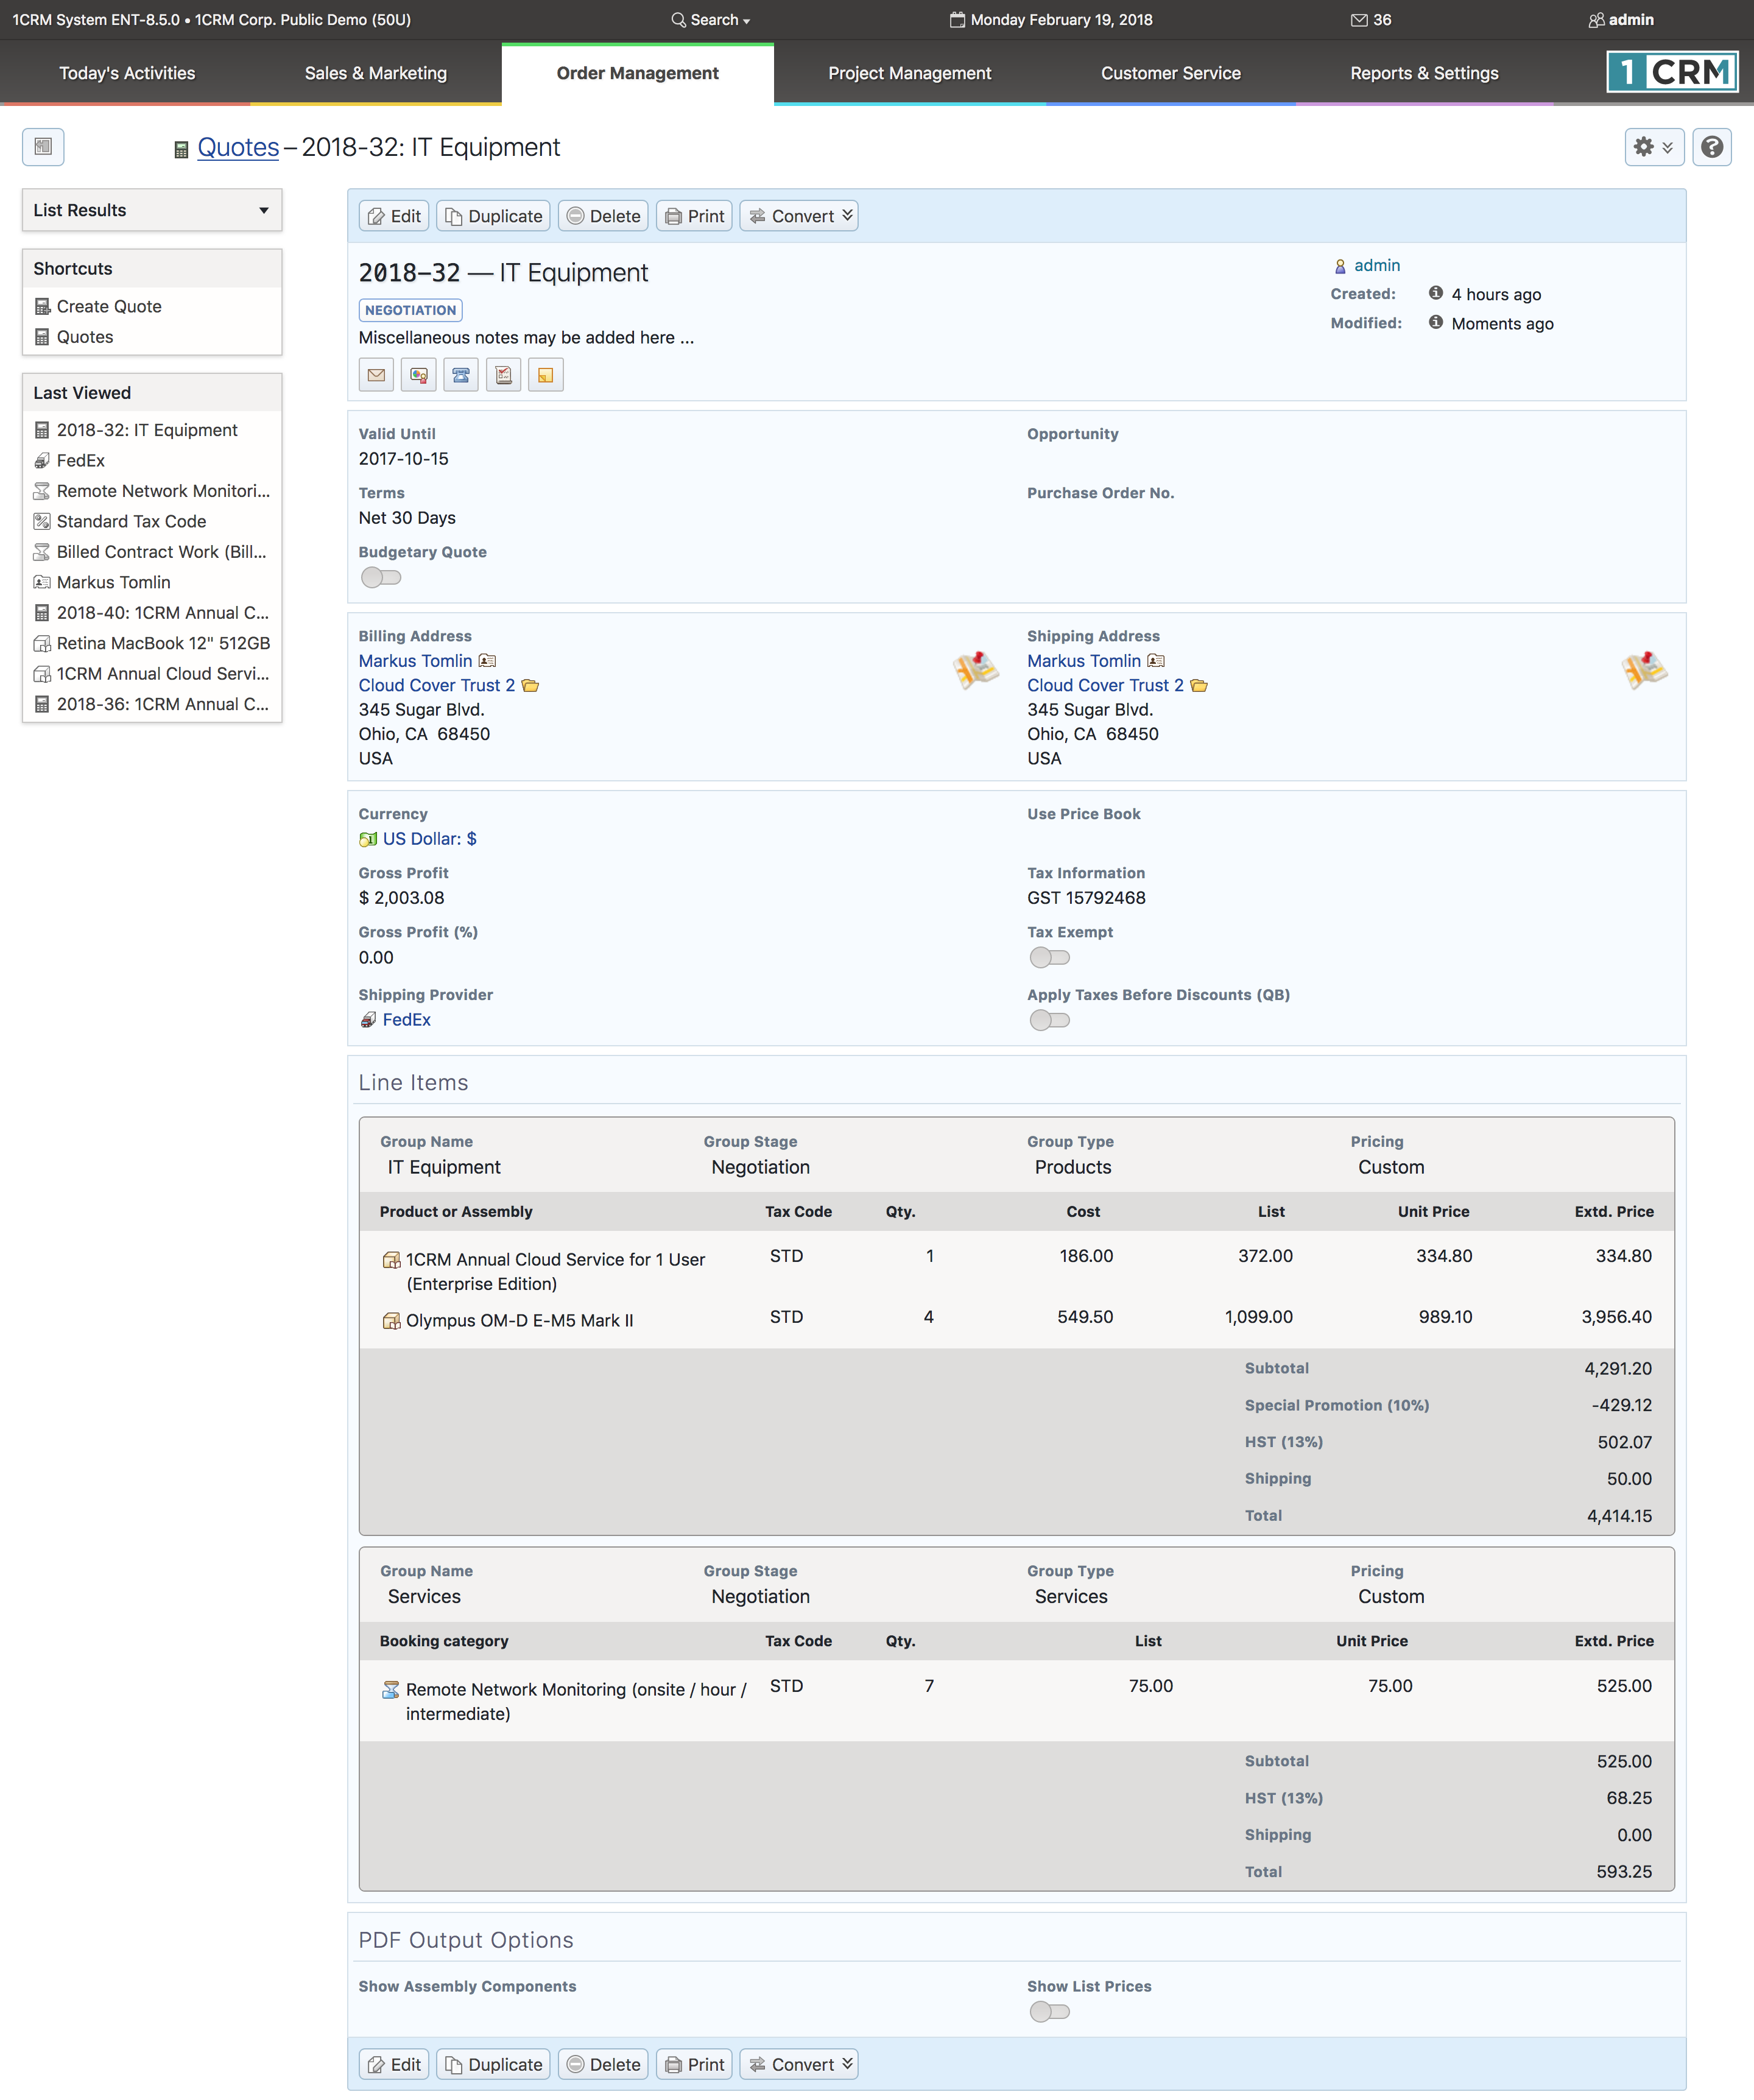Image resolution: width=1754 pixels, height=2100 pixels.
Task: Open the gear settings dropdown
Action: pyautogui.click(x=1654, y=147)
